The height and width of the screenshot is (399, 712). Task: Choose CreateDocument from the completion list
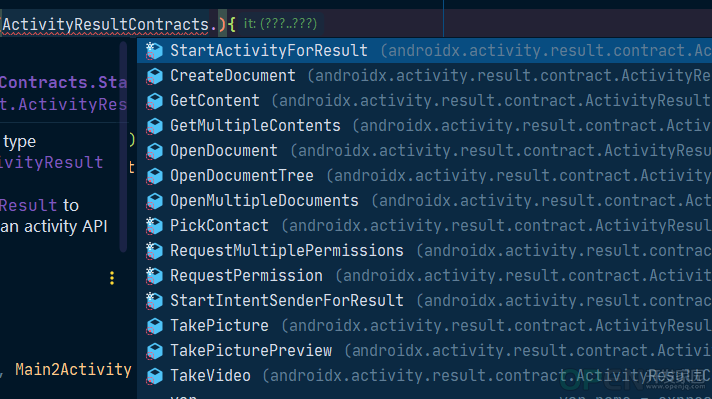click(425, 75)
